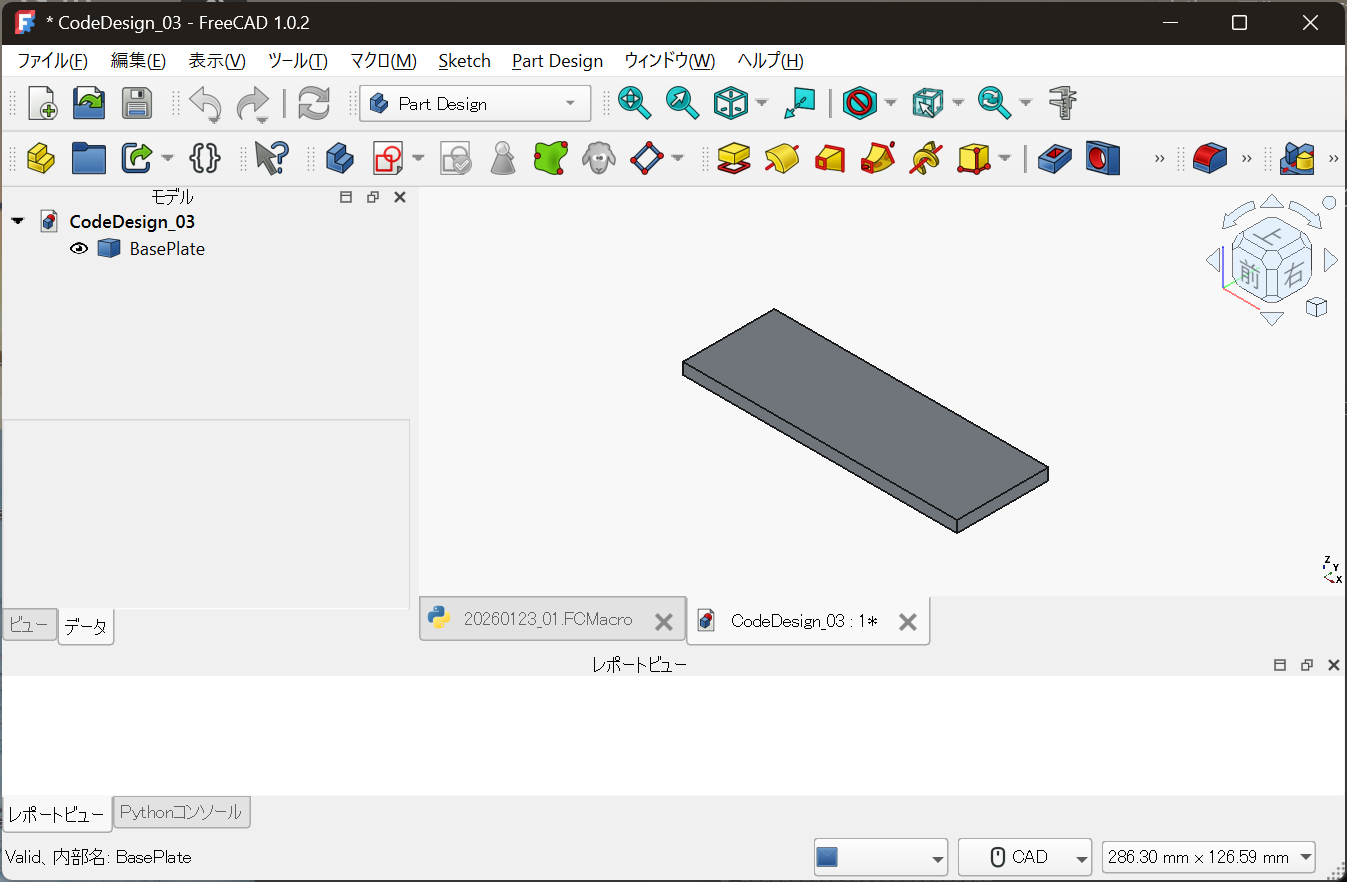This screenshot has height=882, width=1347.
Task: Click the Pocket tool icon
Action: point(1054,158)
